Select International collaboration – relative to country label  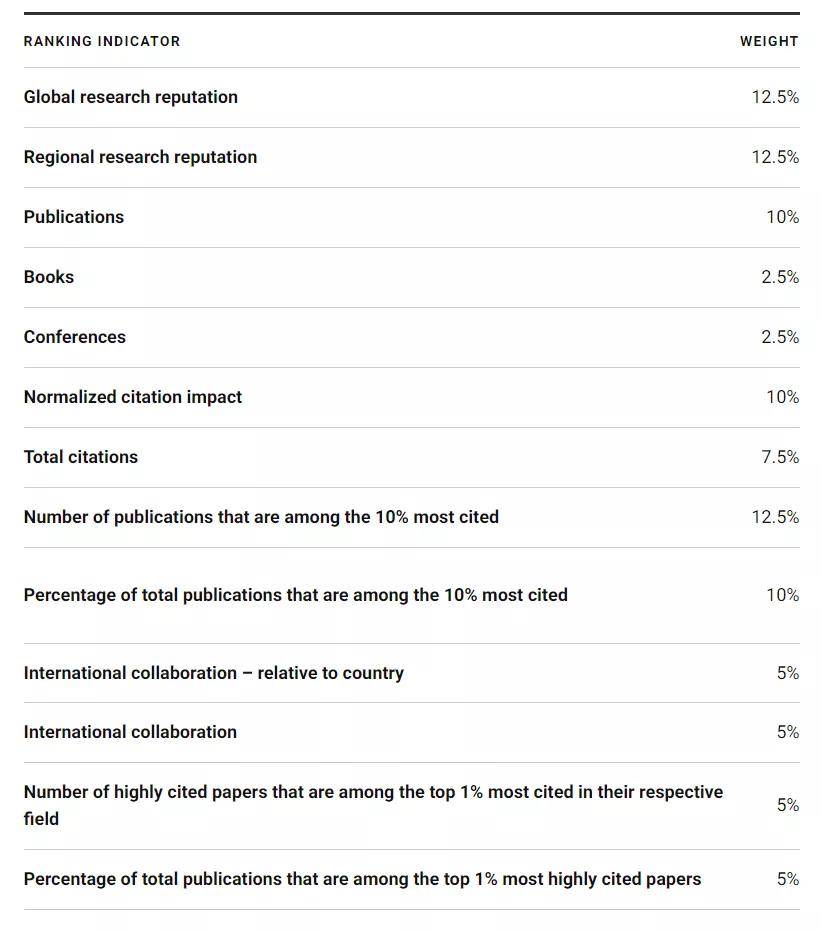[214, 673]
